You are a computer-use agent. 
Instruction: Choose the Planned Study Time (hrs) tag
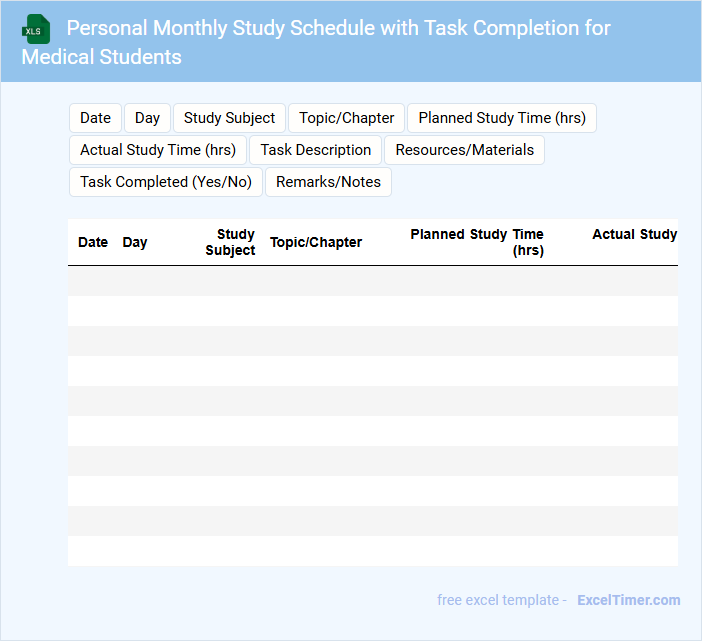[502, 118]
